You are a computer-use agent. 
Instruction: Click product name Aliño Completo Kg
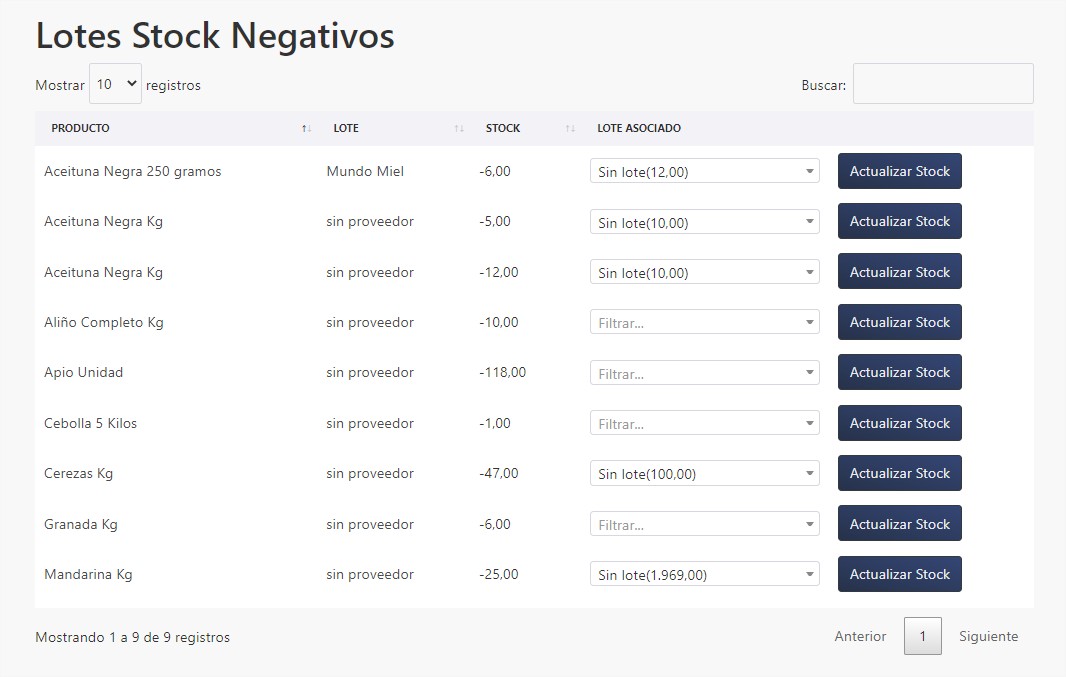(104, 322)
